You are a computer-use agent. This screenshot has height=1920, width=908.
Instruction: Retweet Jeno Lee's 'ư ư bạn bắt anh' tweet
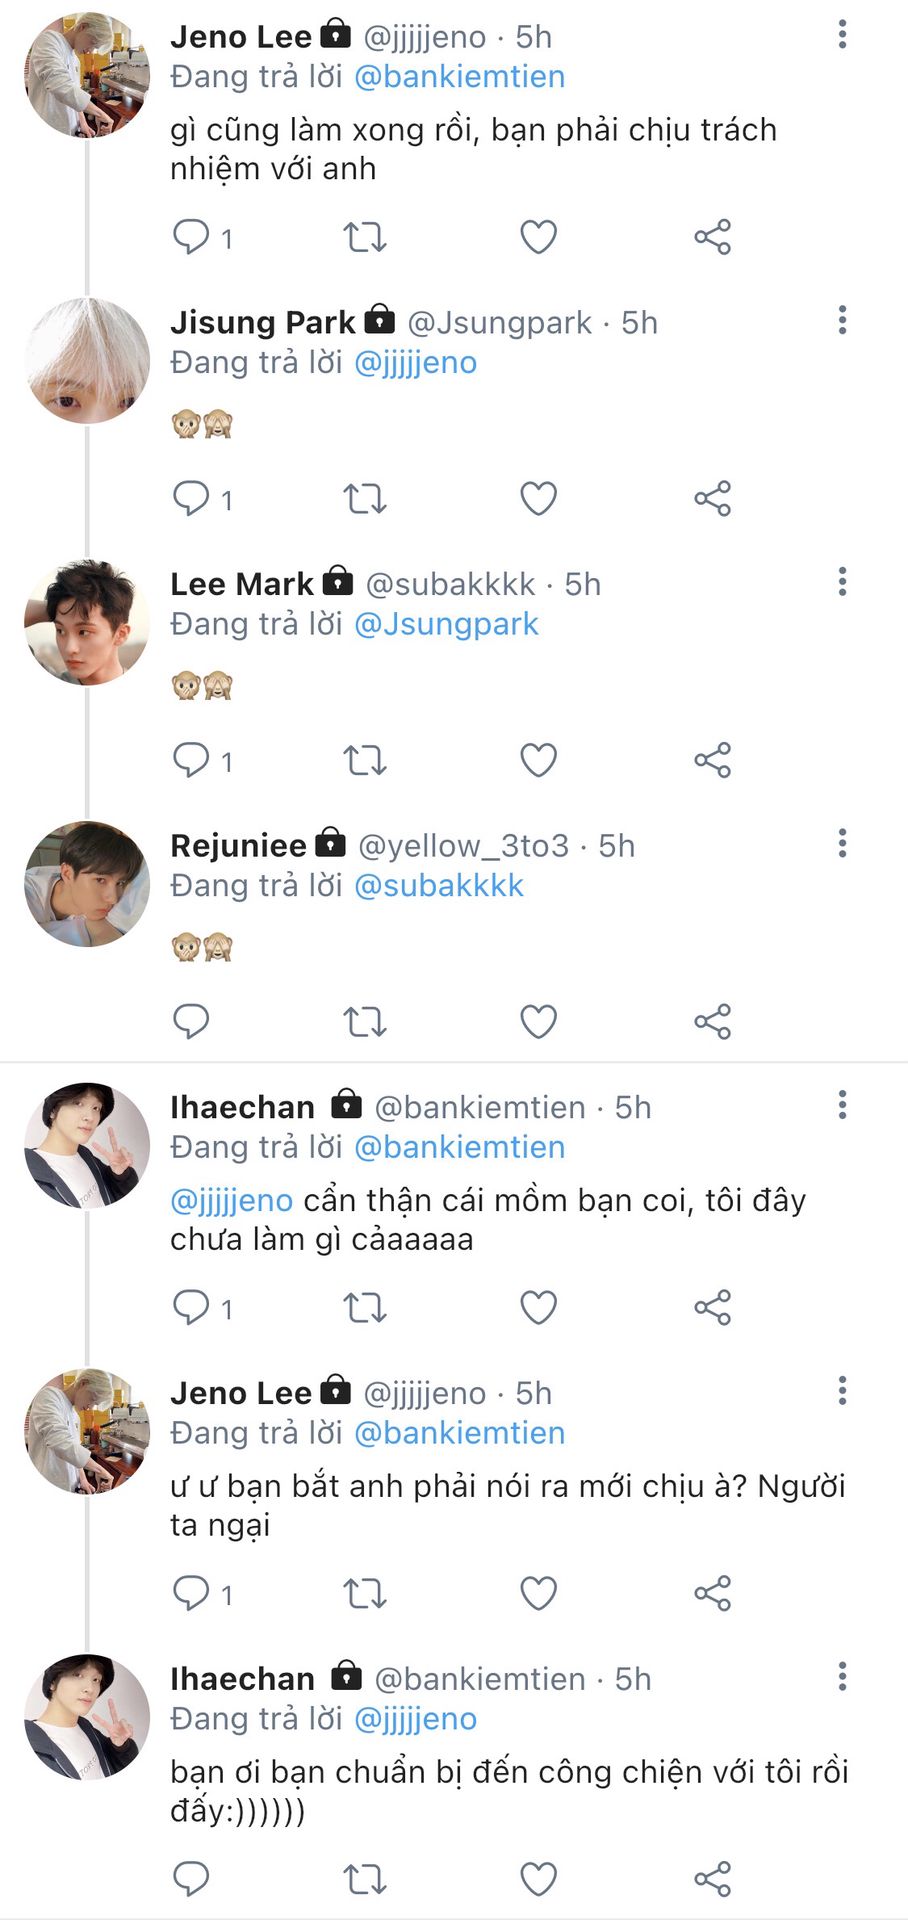364,1593
